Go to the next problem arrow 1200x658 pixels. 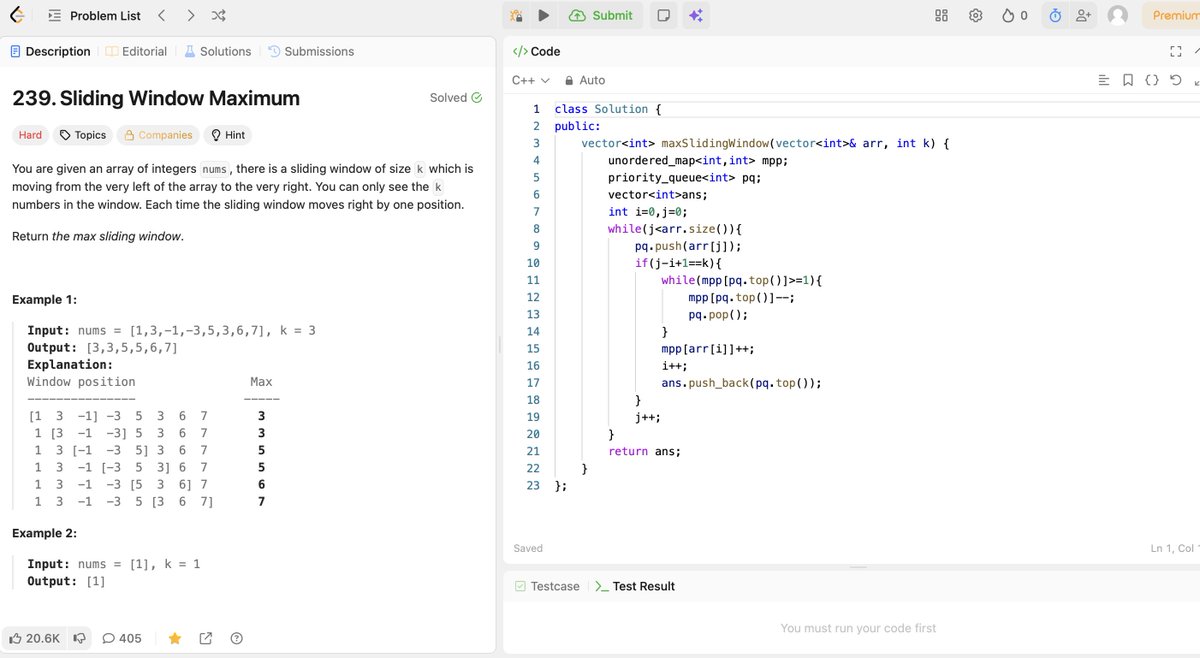coord(190,15)
